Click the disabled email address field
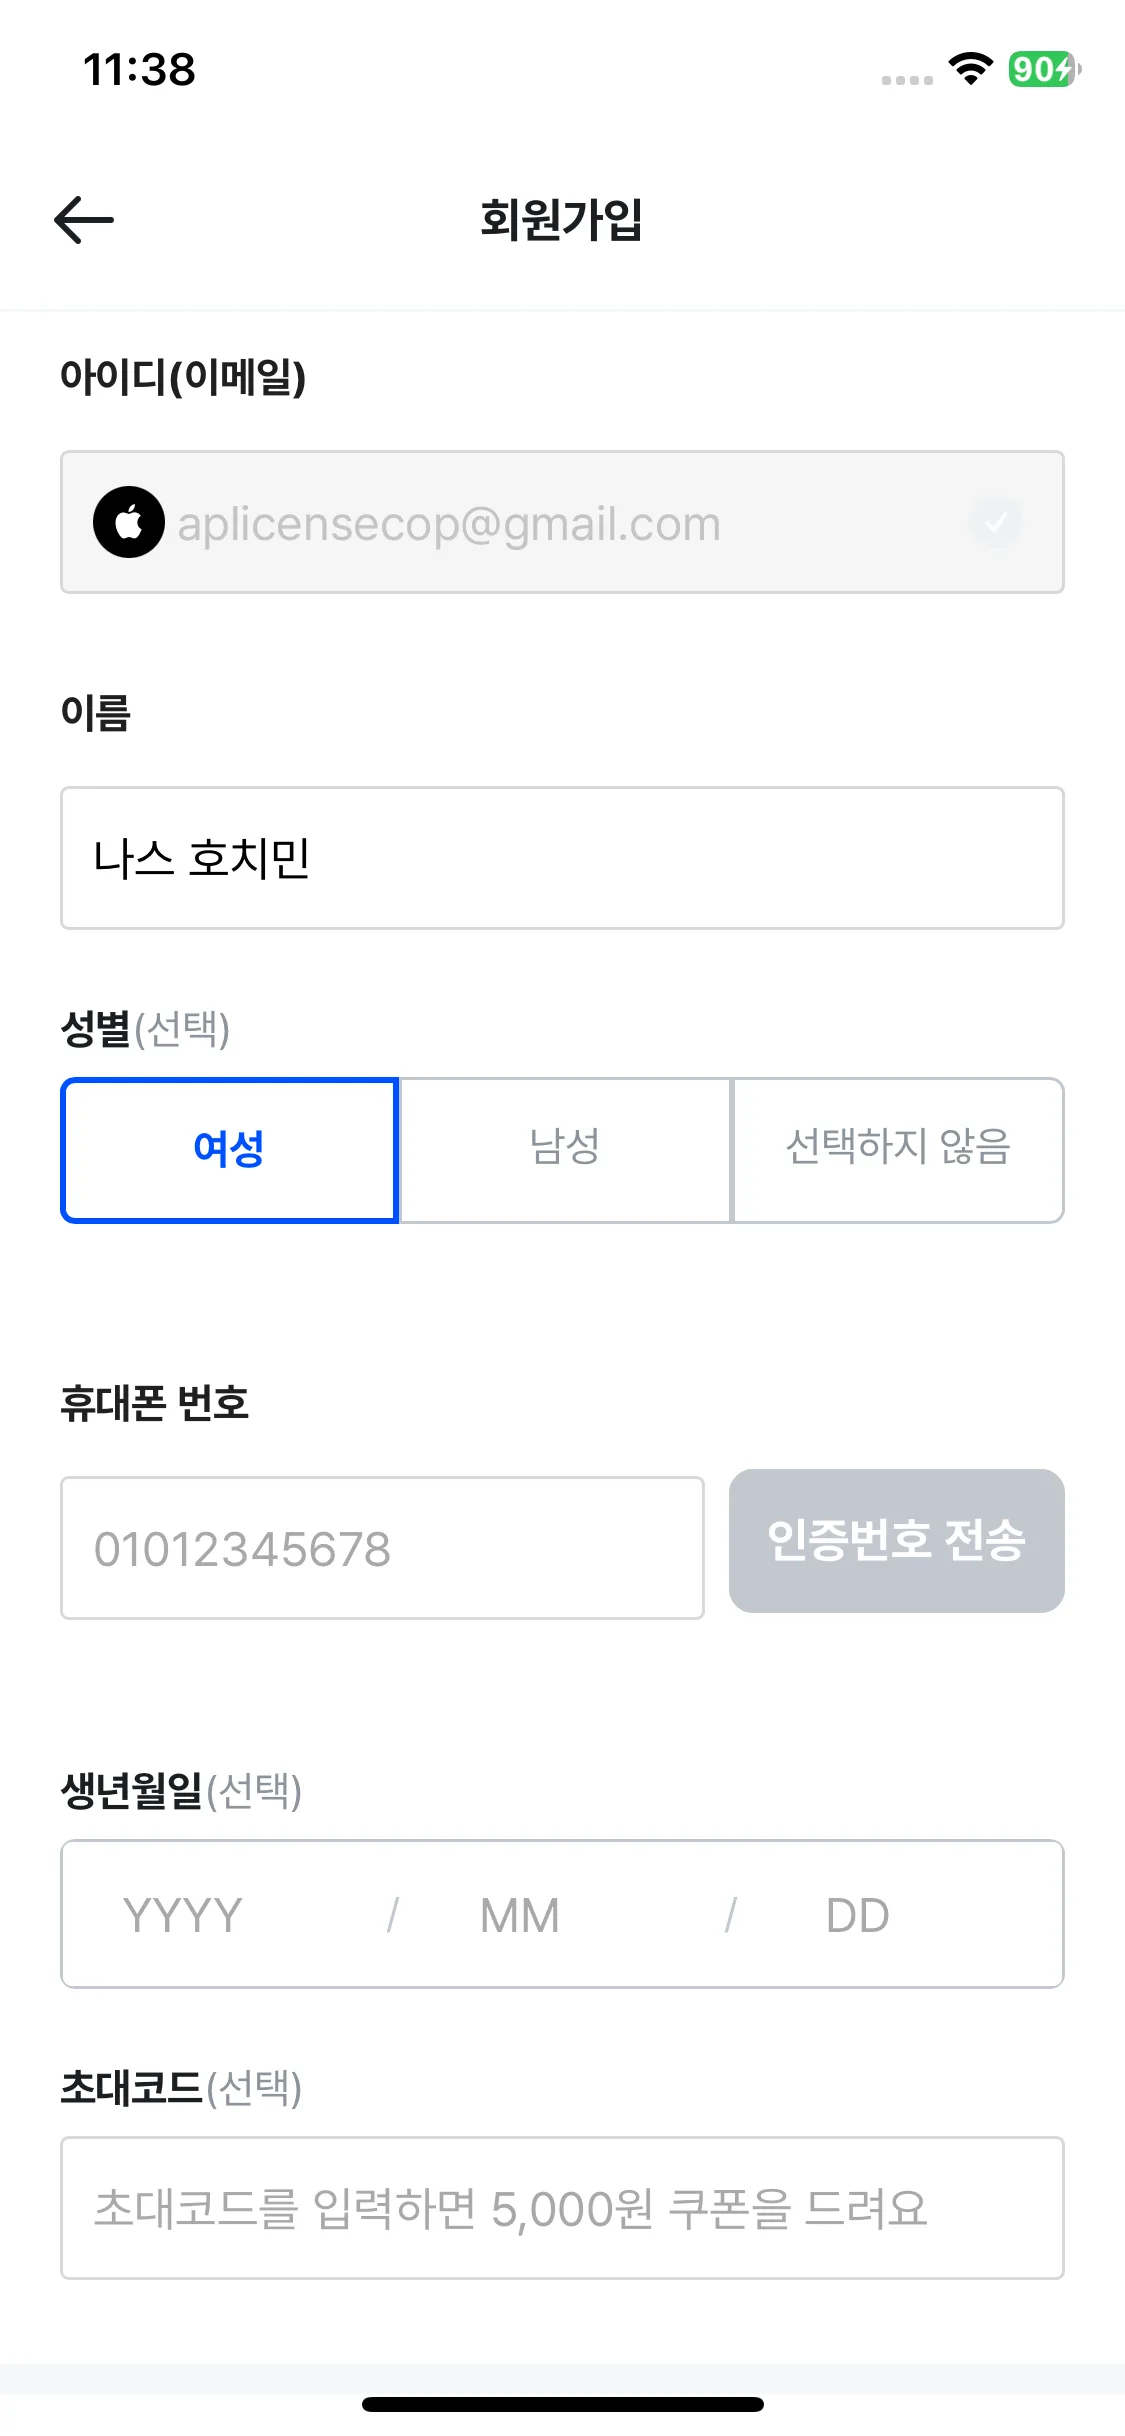This screenshot has width=1125, height=2436. [x=560, y=522]
